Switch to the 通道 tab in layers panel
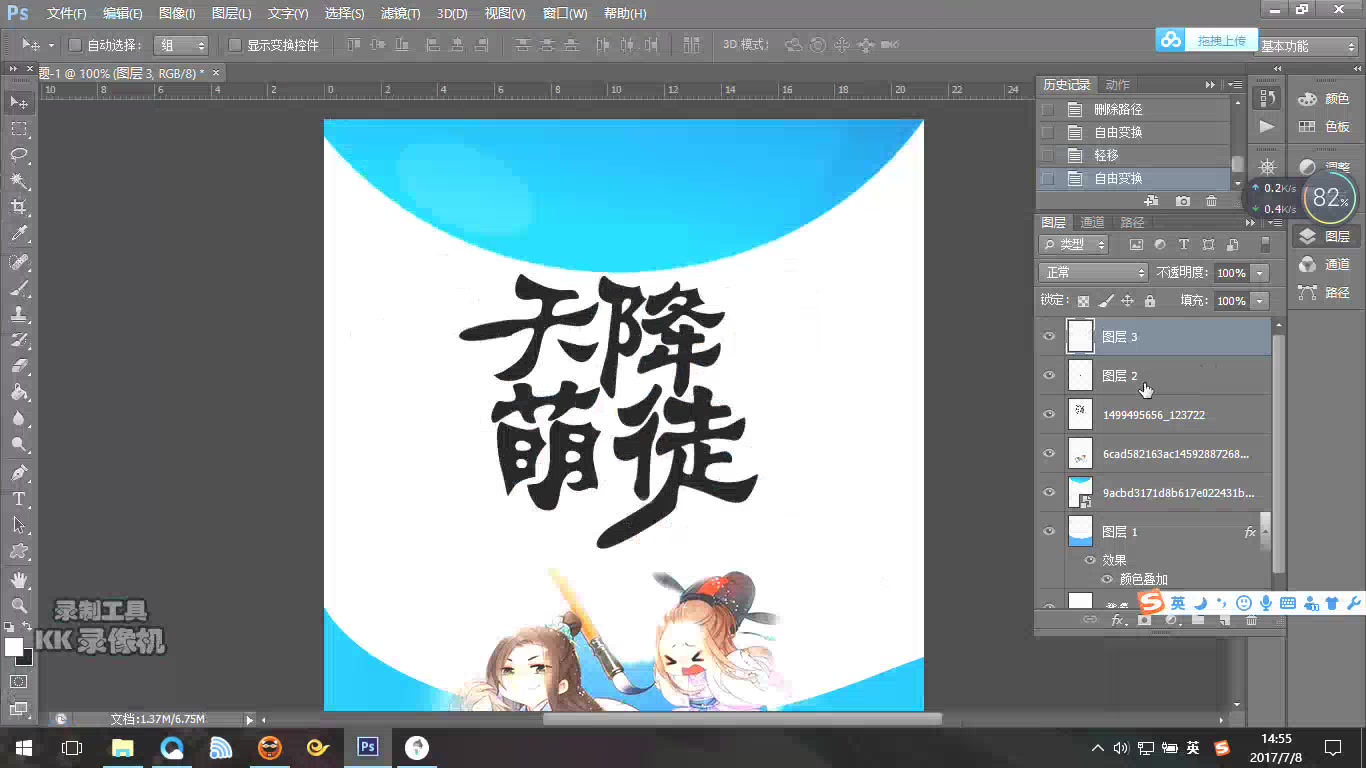 (x=1092, y=223)
